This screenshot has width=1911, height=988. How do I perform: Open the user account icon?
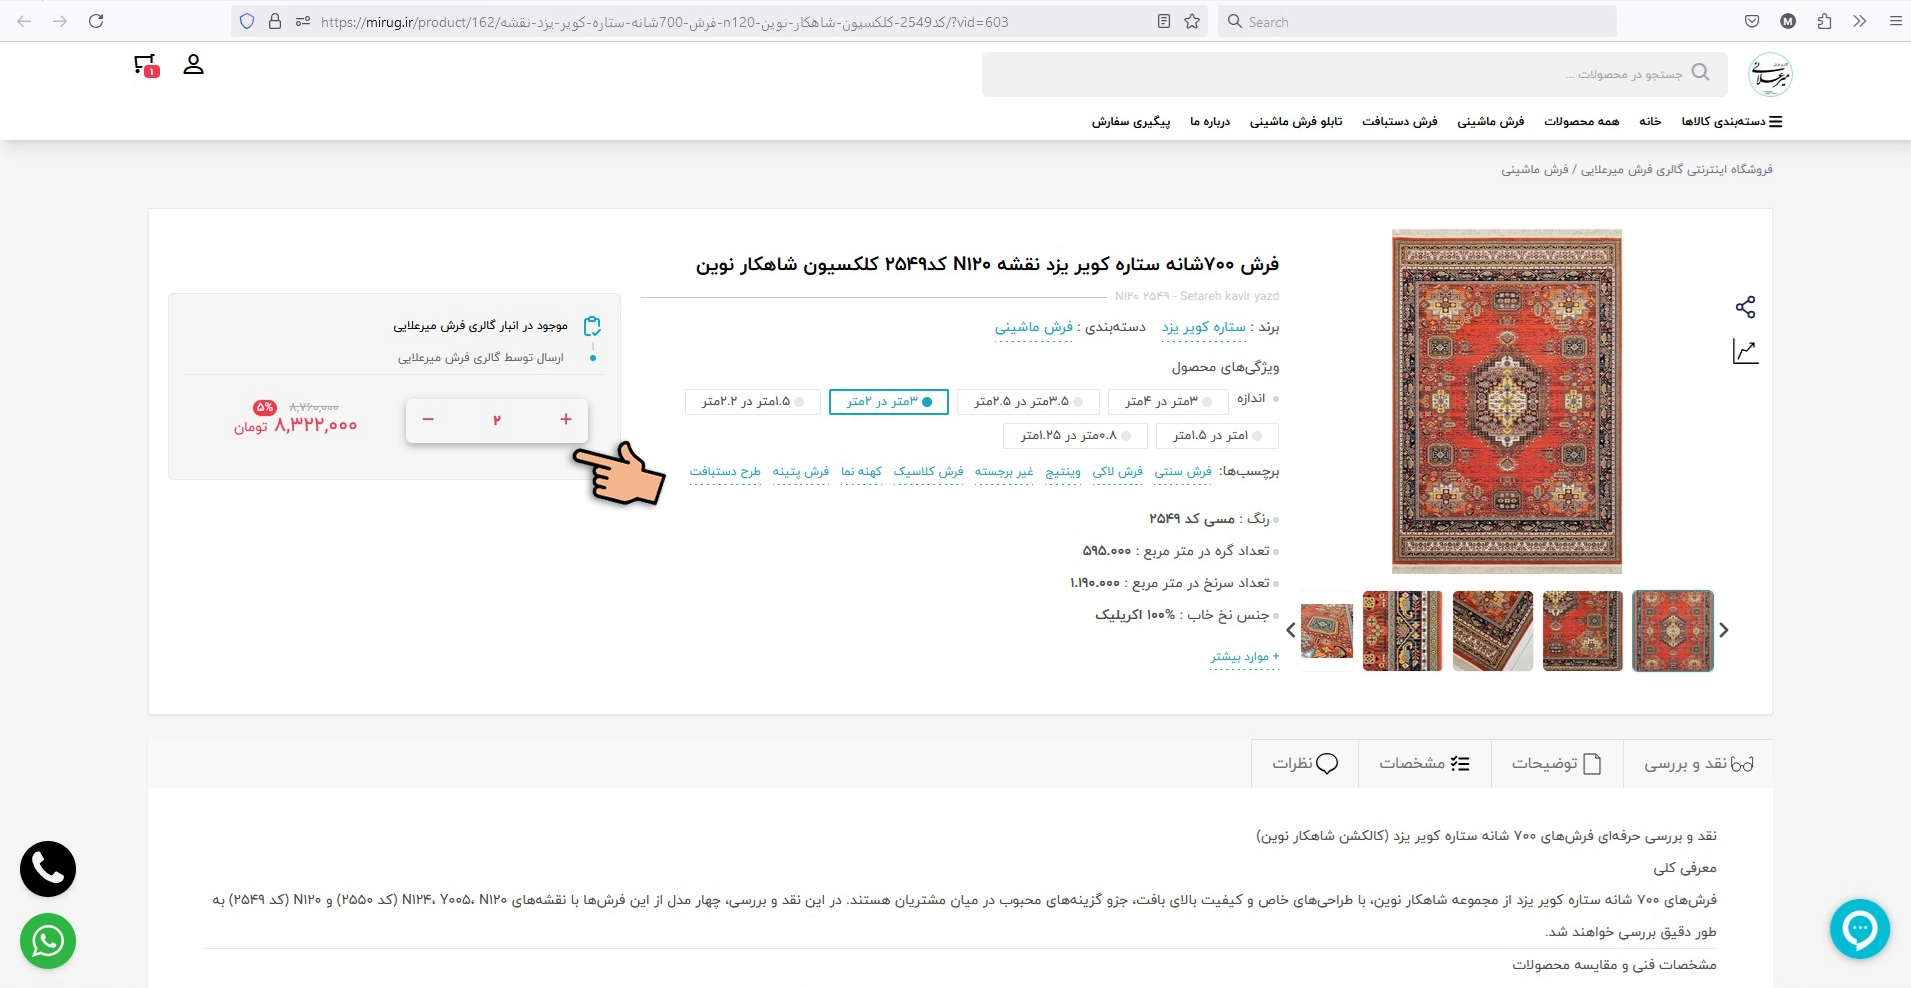(194, 65)
